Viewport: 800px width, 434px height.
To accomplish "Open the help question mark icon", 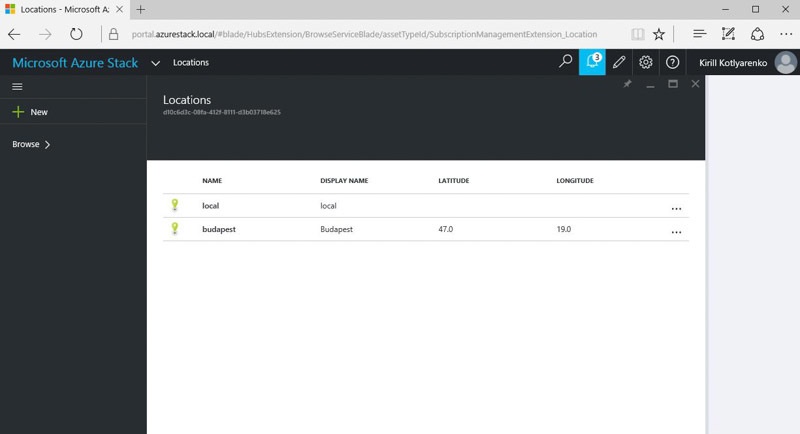I will (672, 62).
